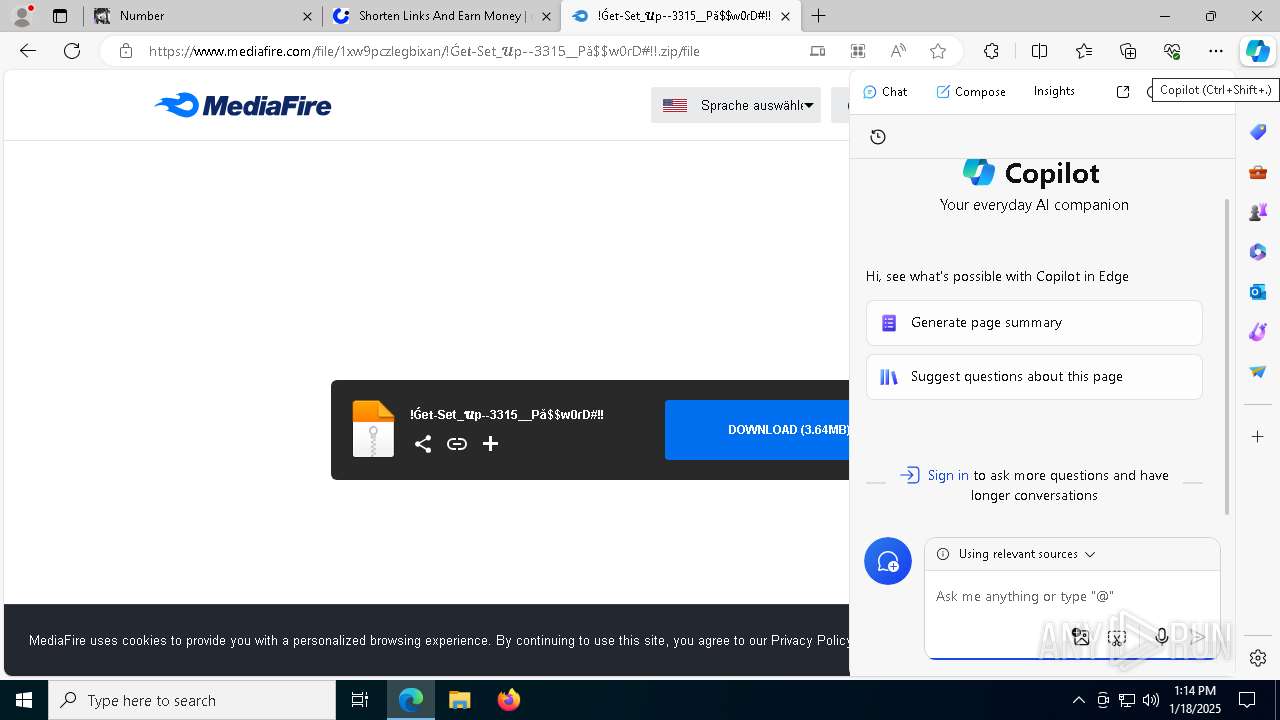The width and height of the screenshot is (1280, 720).
Task: Click the DOWNLOAD (3.64MB) button
Action: click(x=757, y=430)
